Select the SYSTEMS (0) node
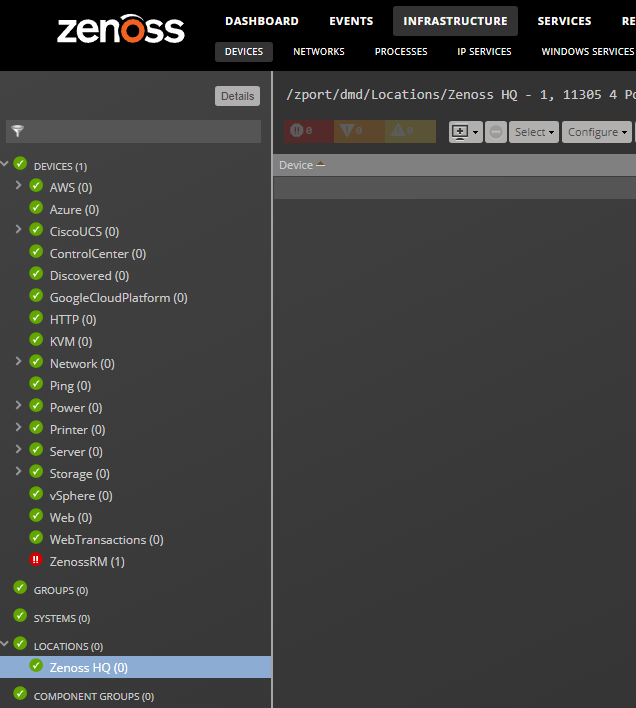 pyautogui.click(x=62, y=619)
